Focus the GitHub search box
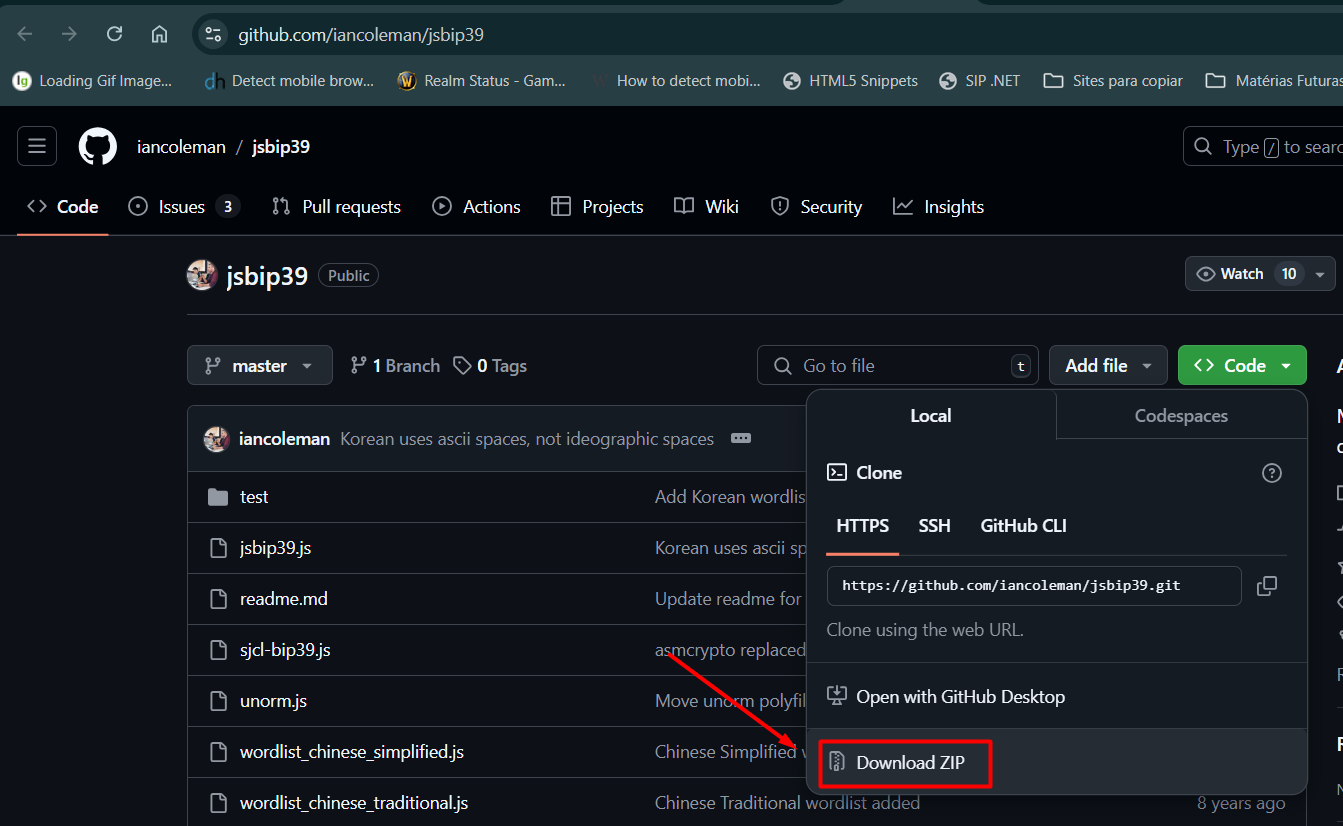 [1263, 147]
